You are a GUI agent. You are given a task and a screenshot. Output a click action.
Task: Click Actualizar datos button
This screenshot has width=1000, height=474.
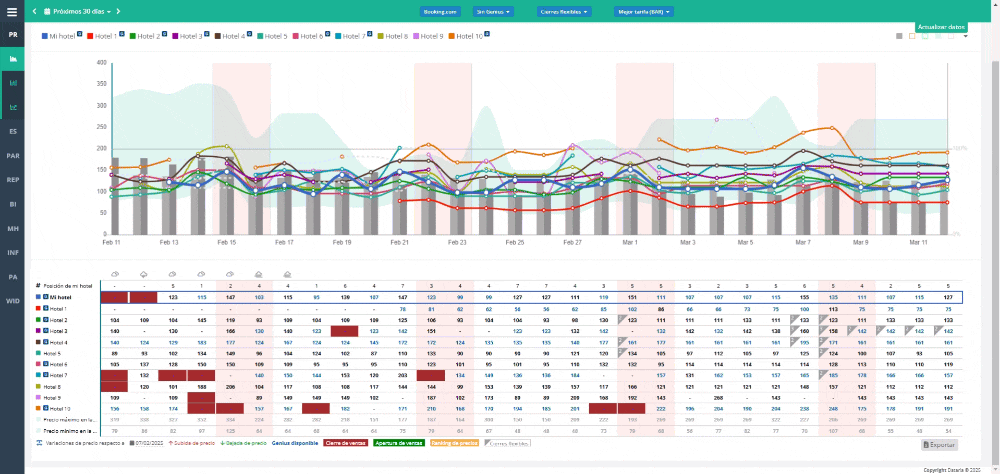coord(941,27)
